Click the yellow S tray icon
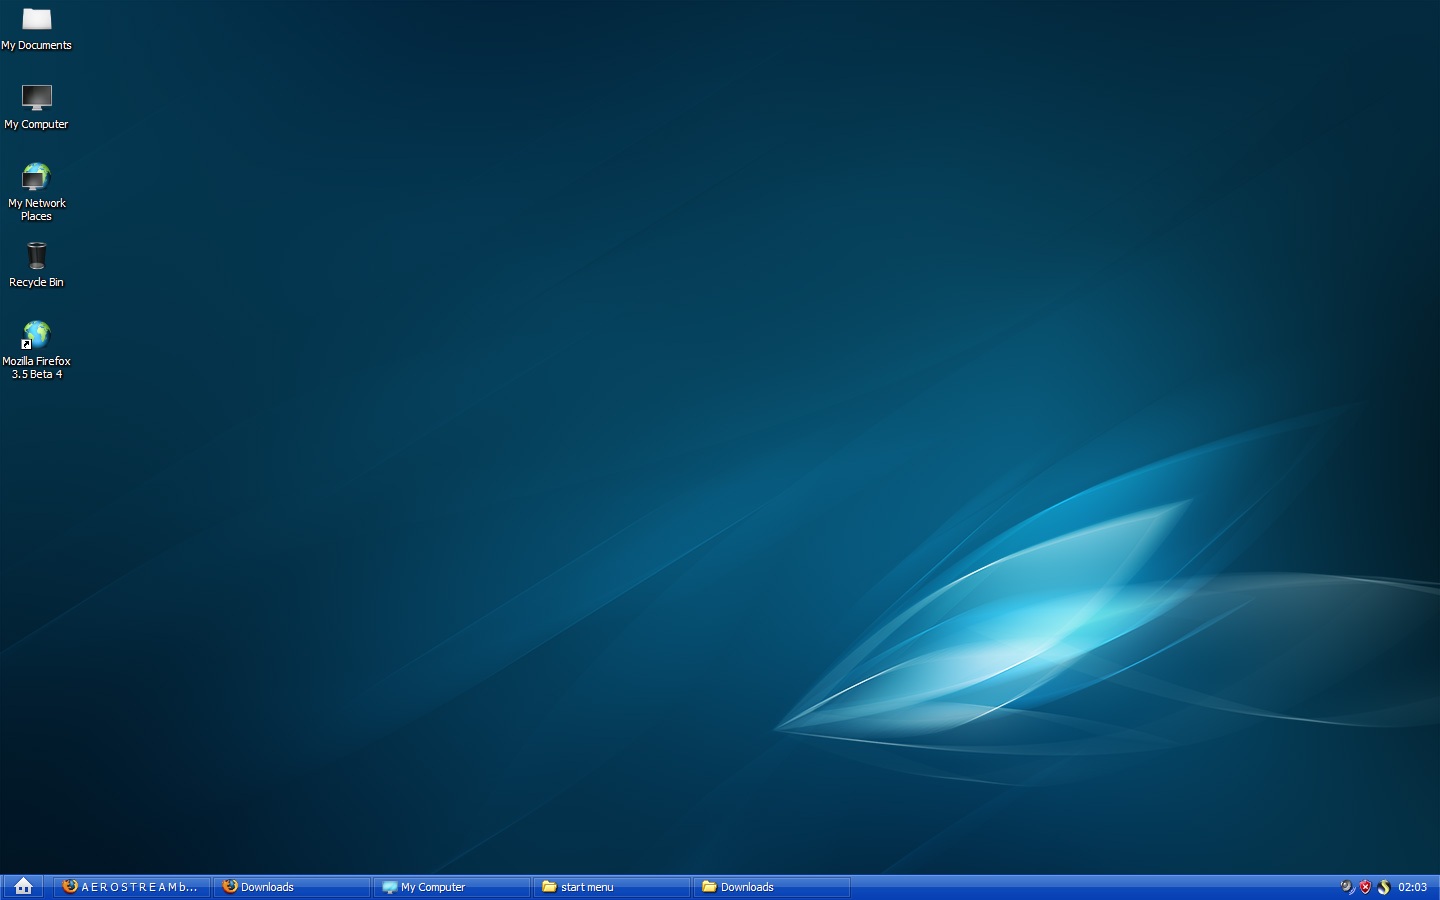This screenshot has width=1440, height=900. point(1384,887)
